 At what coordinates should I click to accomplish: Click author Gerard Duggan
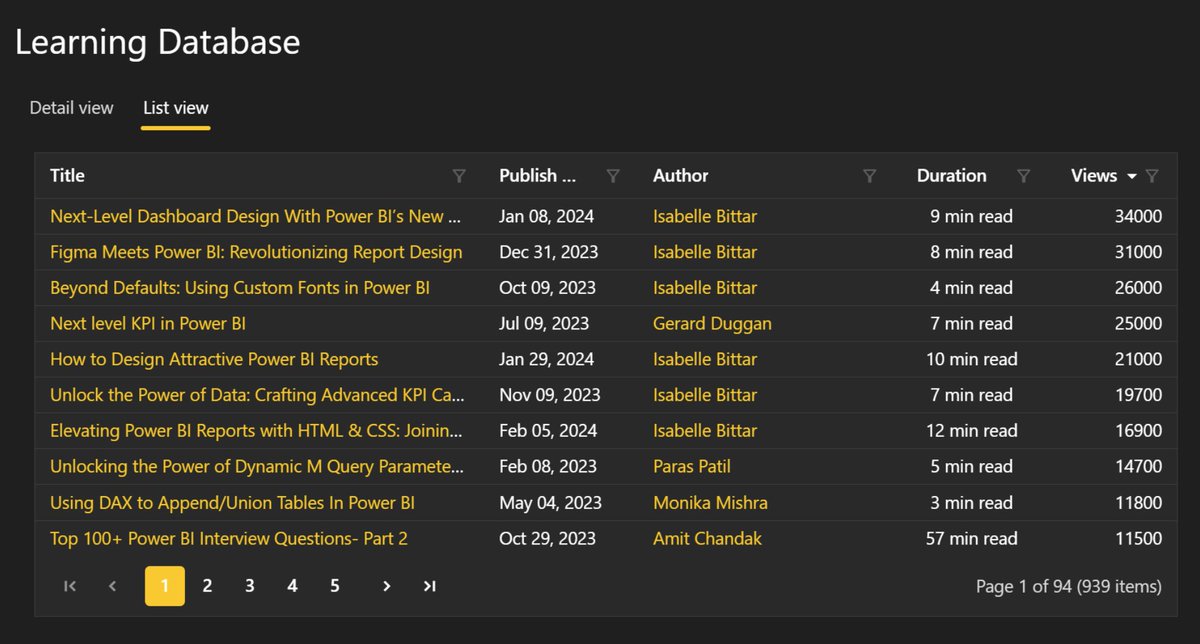712,324
